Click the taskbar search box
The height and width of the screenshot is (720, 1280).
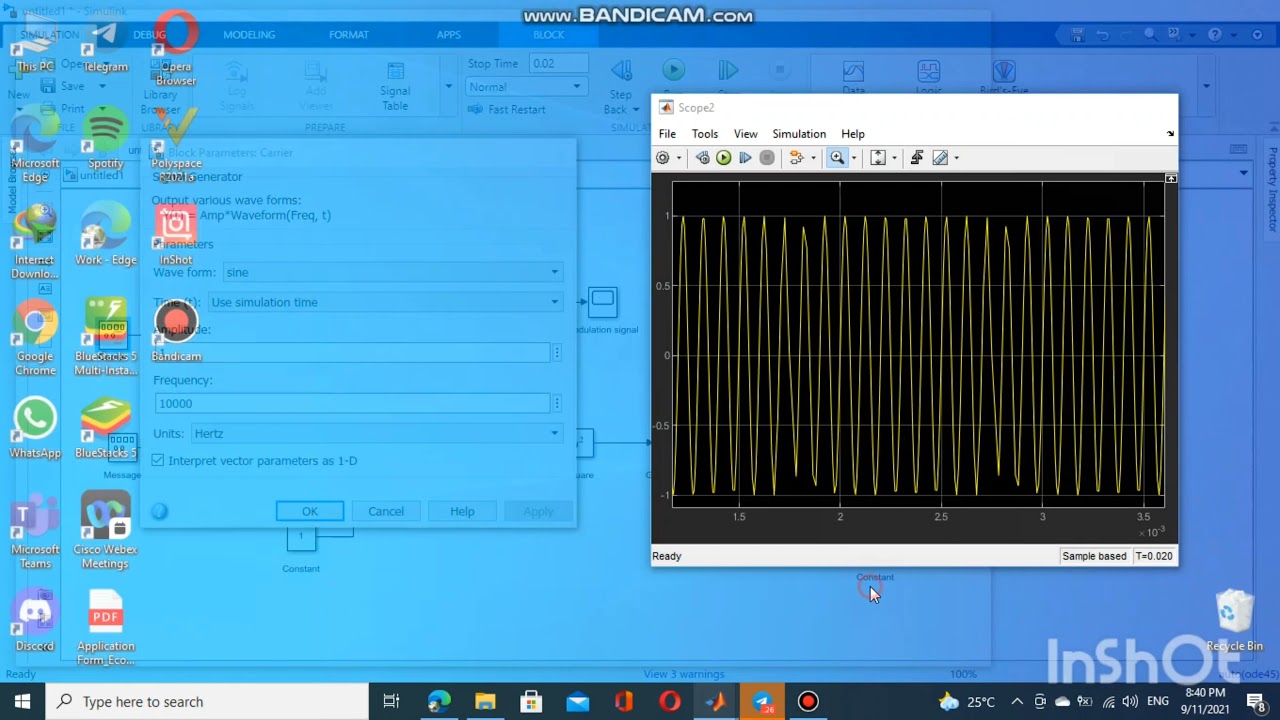(x=208, y=702)
